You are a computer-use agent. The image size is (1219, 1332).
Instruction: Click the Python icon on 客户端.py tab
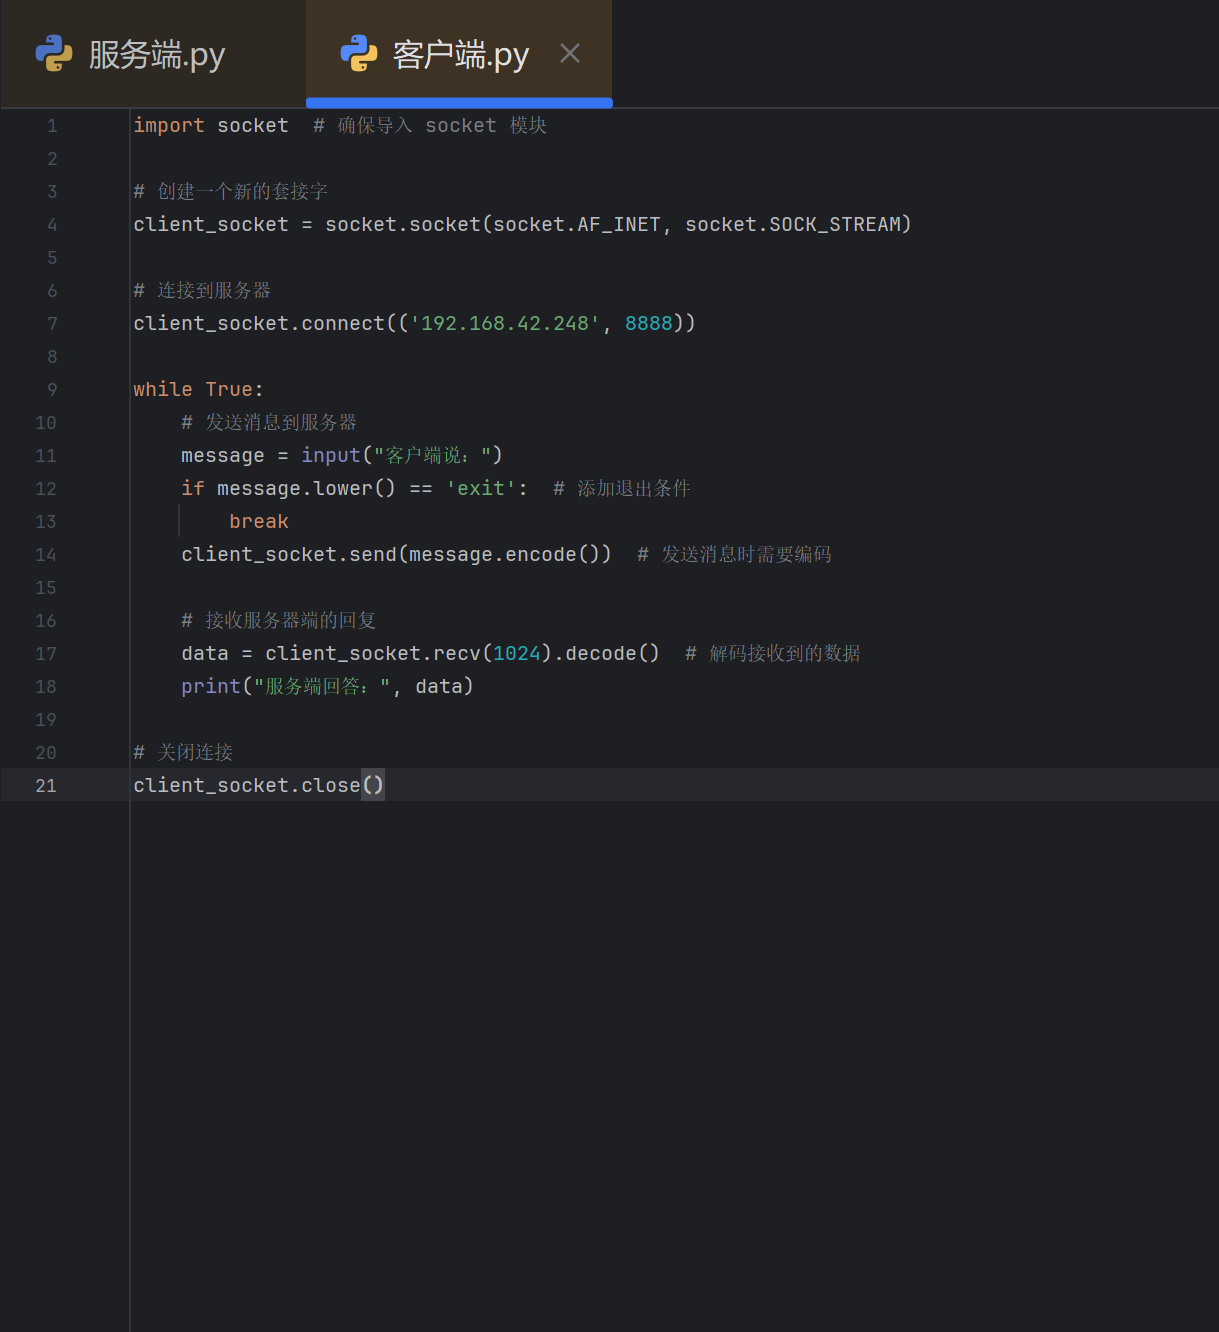359,54
